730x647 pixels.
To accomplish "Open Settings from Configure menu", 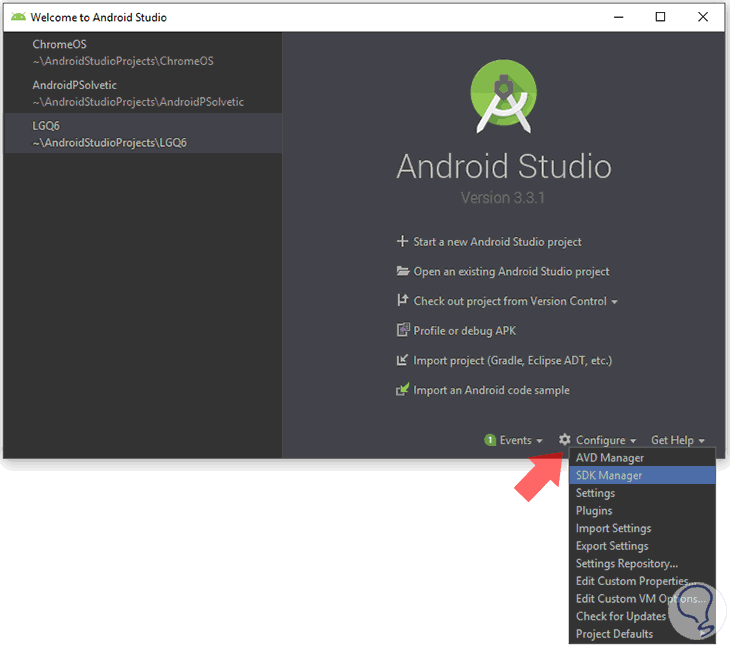I will click(x=642, y=493).
